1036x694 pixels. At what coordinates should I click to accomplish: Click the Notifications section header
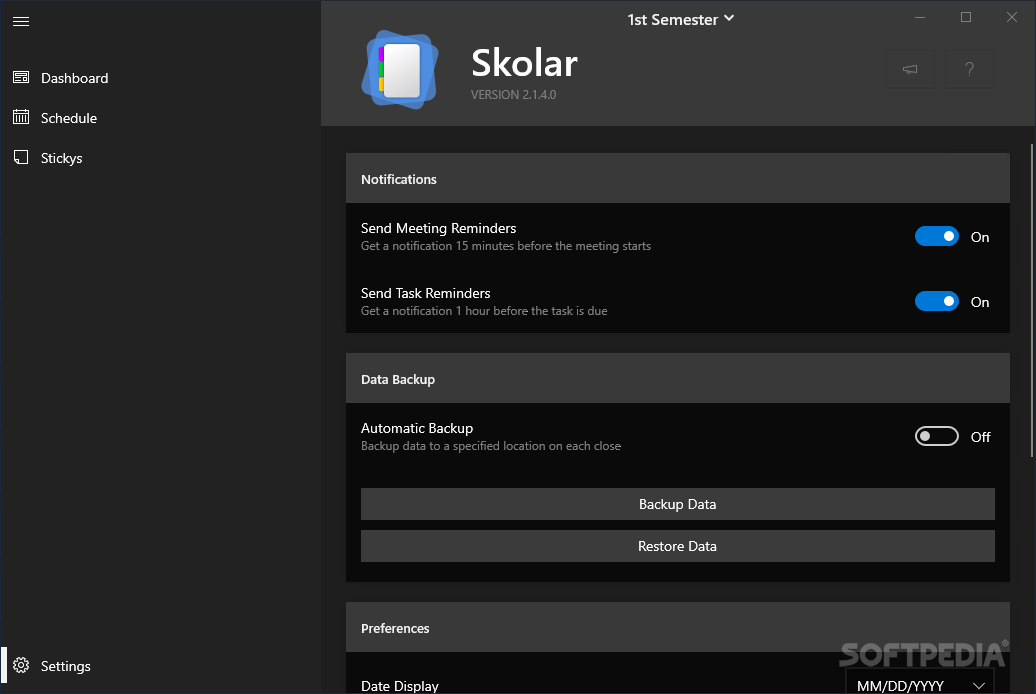click(677, 178)
